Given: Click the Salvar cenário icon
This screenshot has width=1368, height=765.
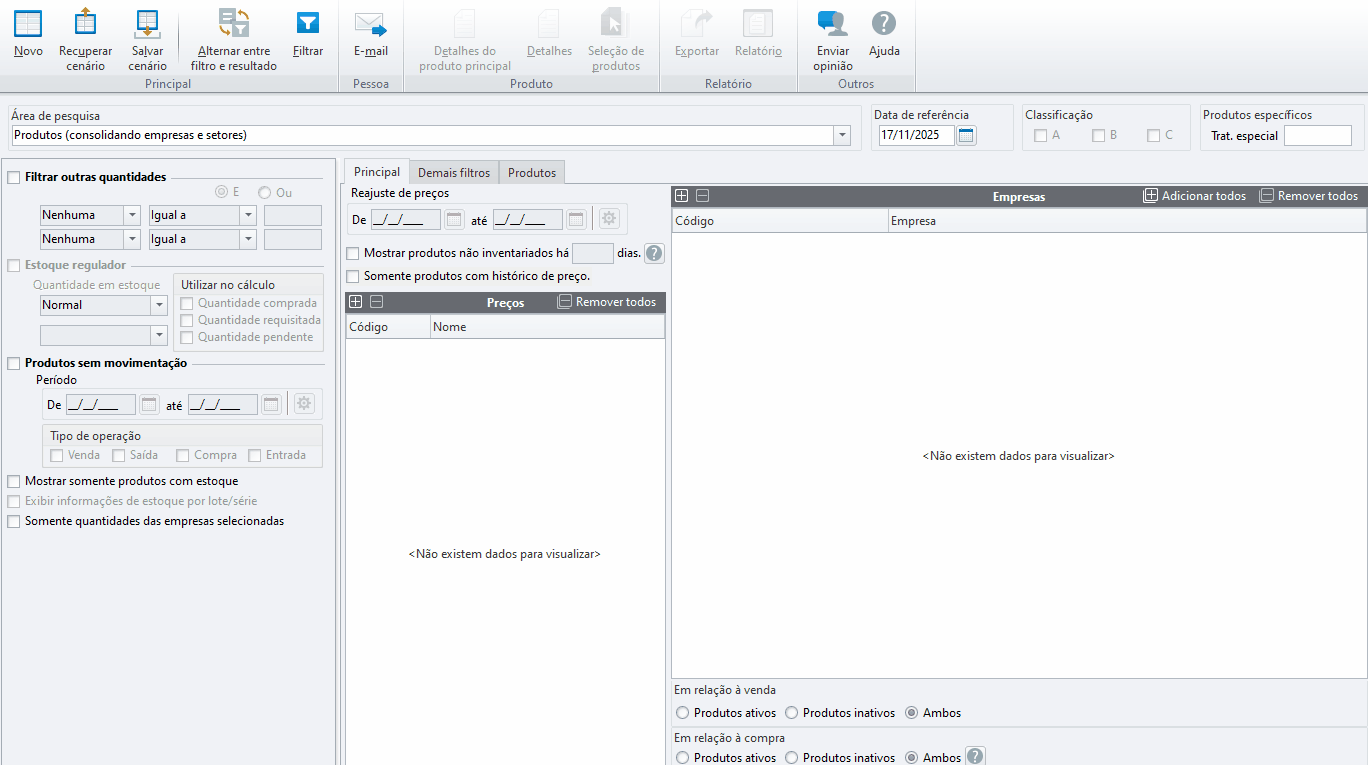Looking at the screenshot, I should point(147,24).
